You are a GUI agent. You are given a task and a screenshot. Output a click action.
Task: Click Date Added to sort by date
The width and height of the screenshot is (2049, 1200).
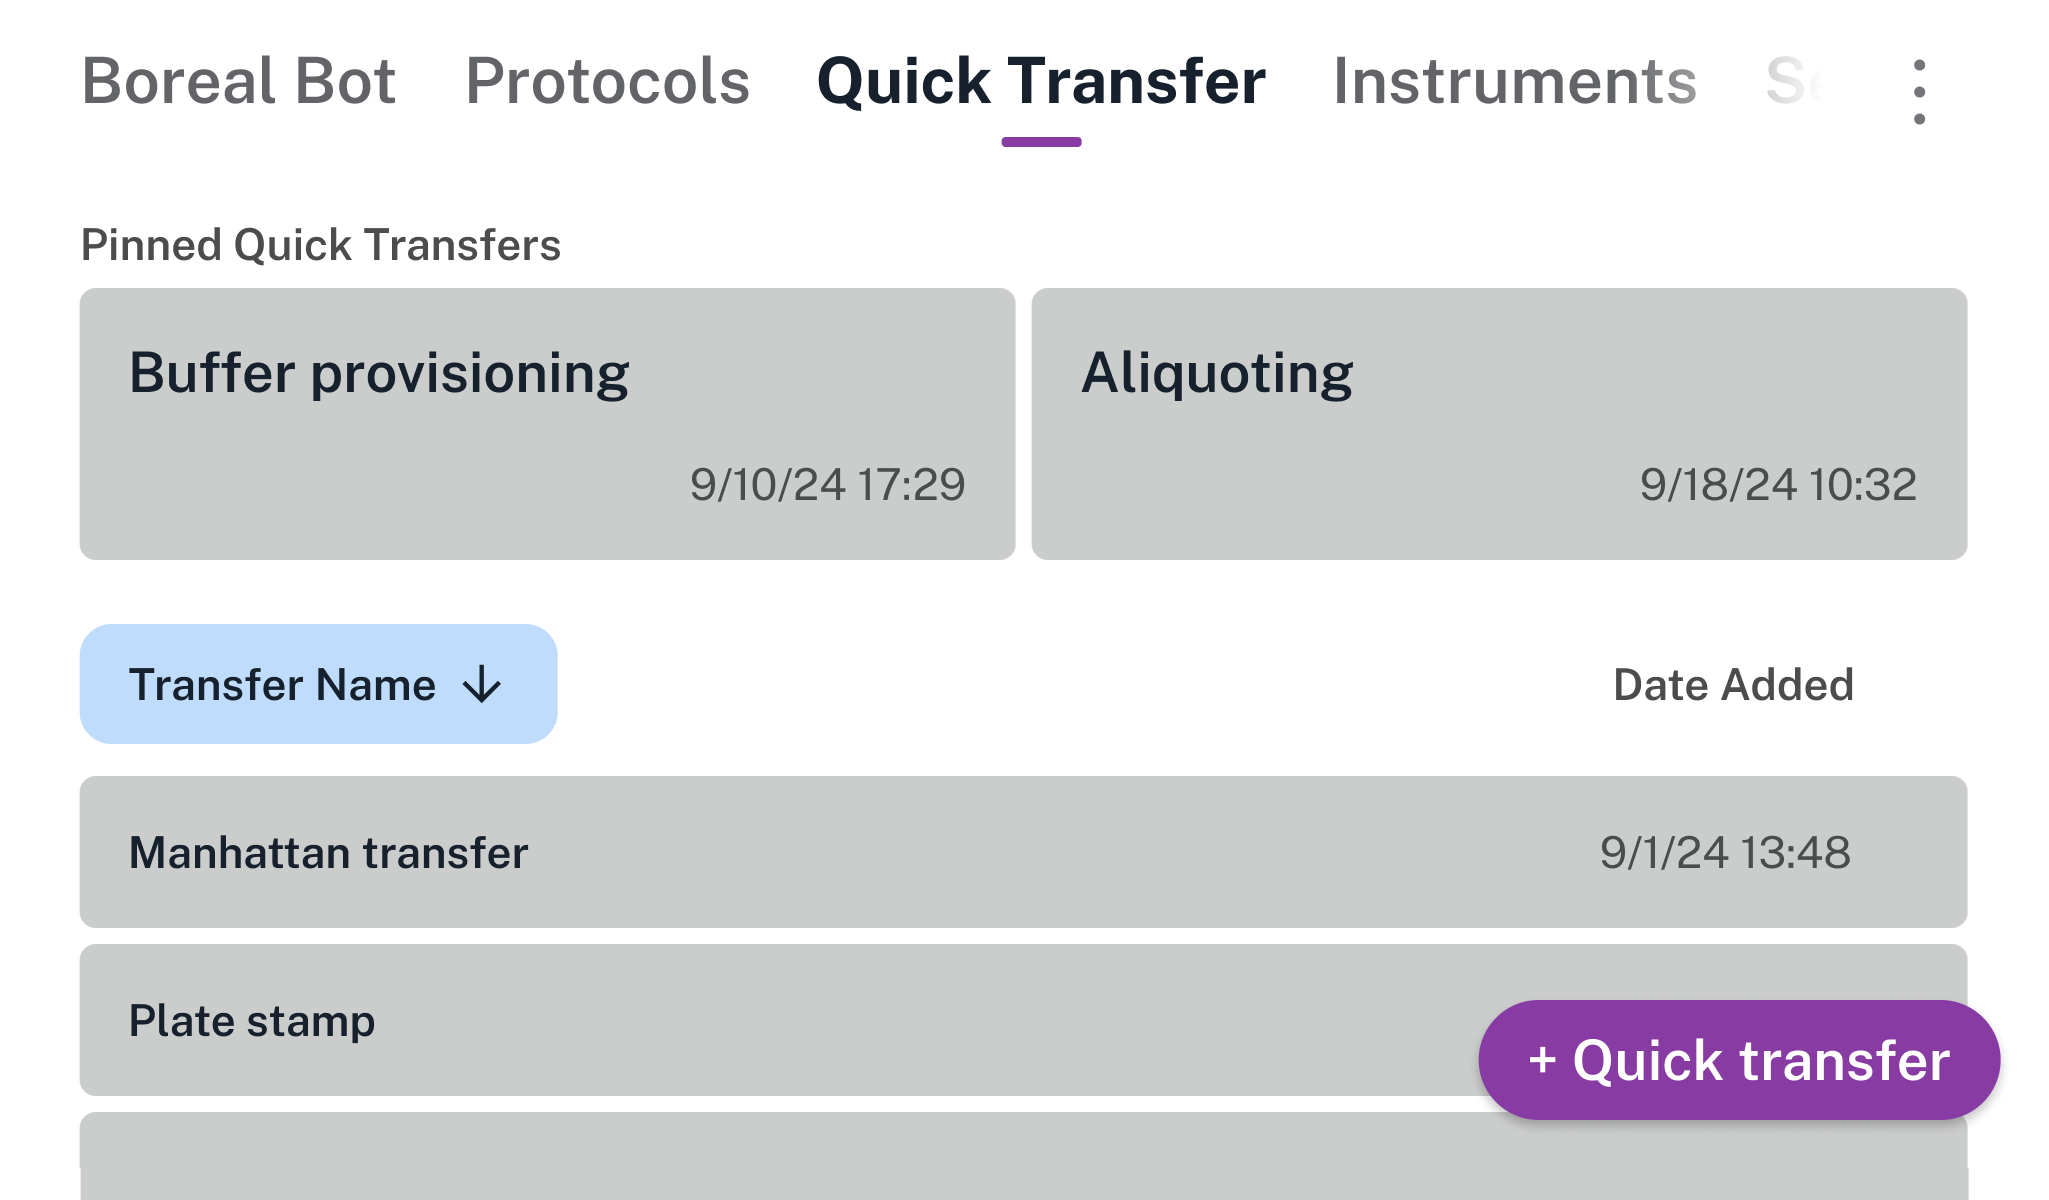tap(1734, 685)
